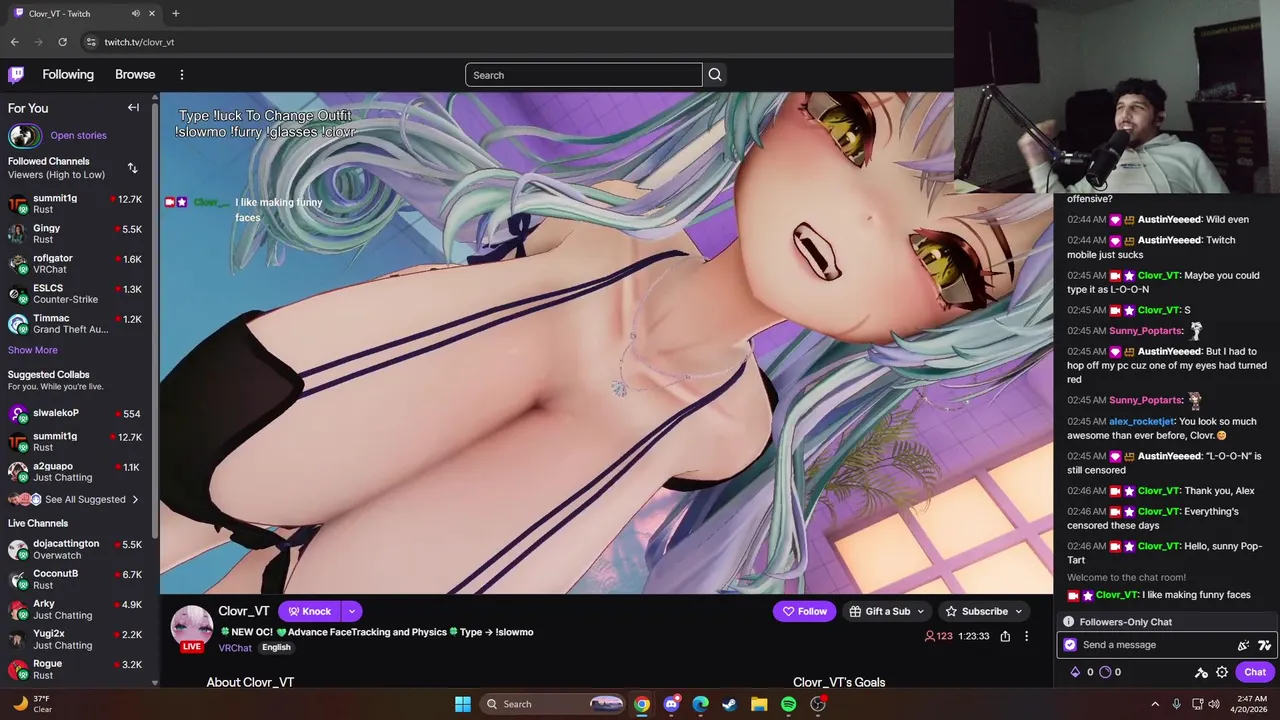The image size is (1280, 720).
Task: Open Discord from the taskbar
Action: tap(671, 704)
